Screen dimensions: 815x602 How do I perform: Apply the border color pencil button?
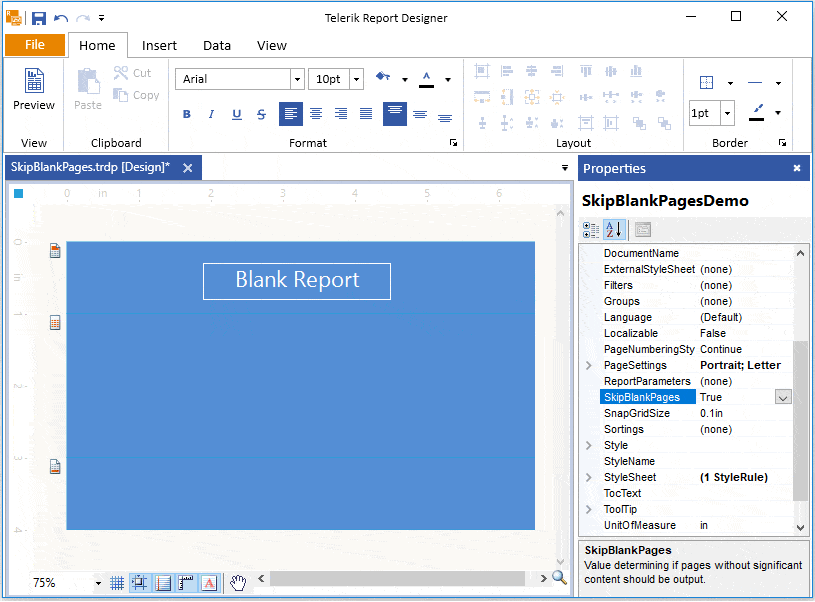(757, 112)
